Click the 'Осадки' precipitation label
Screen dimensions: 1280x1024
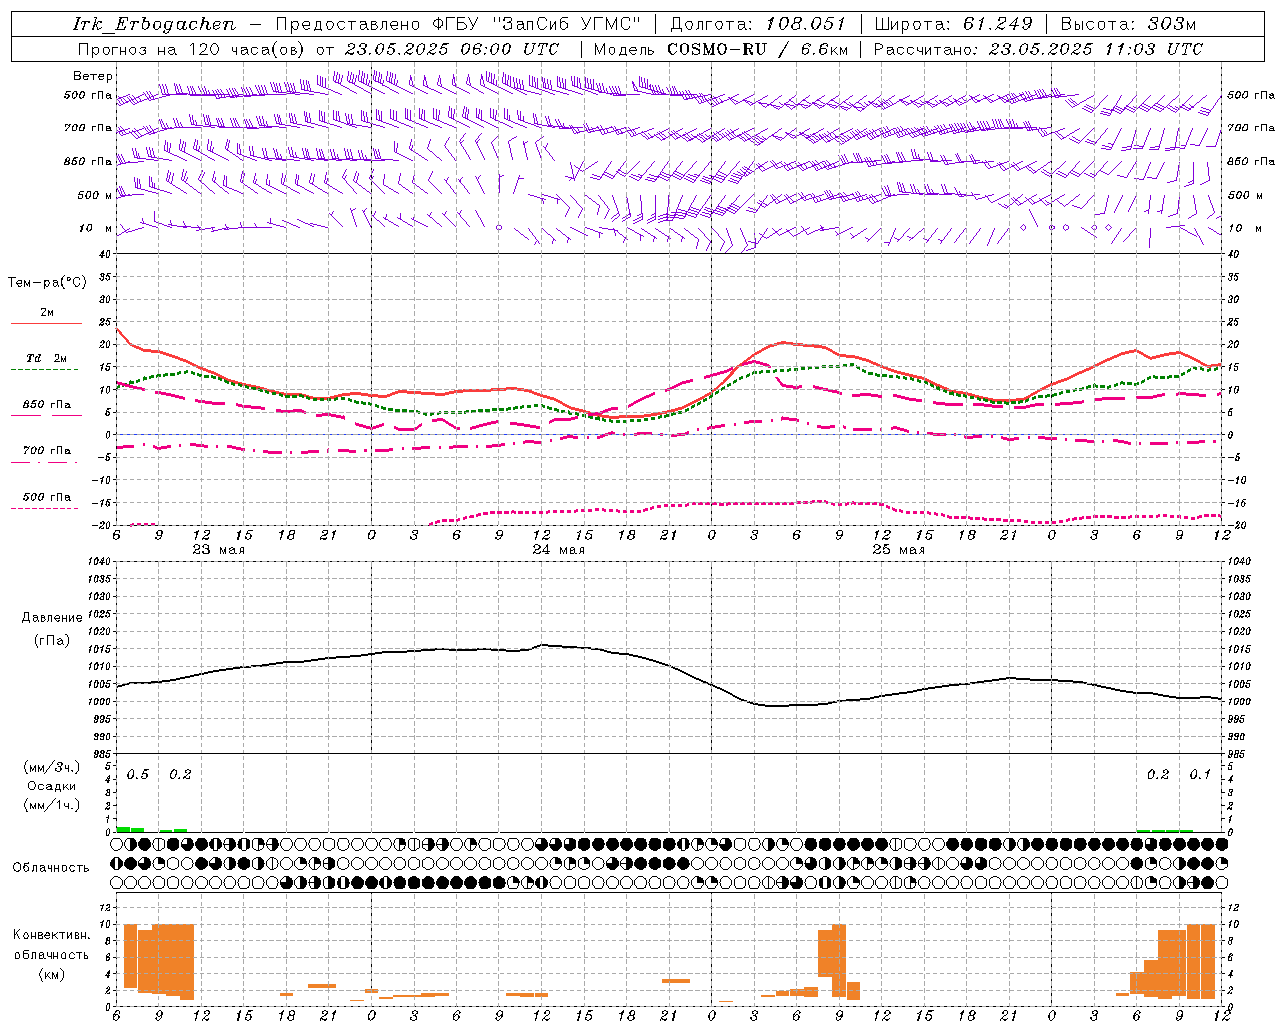coord(52,786)
